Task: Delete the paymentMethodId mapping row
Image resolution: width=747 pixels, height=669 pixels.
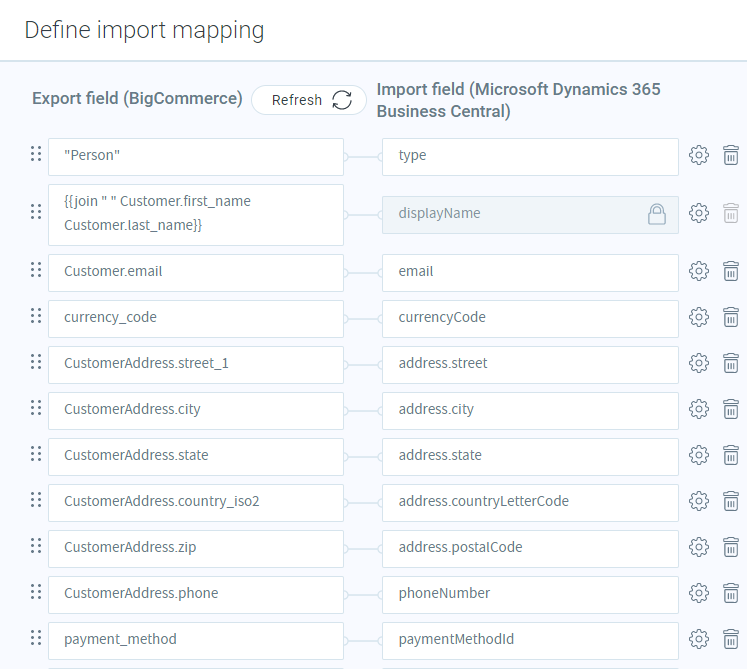Action: 731,639
